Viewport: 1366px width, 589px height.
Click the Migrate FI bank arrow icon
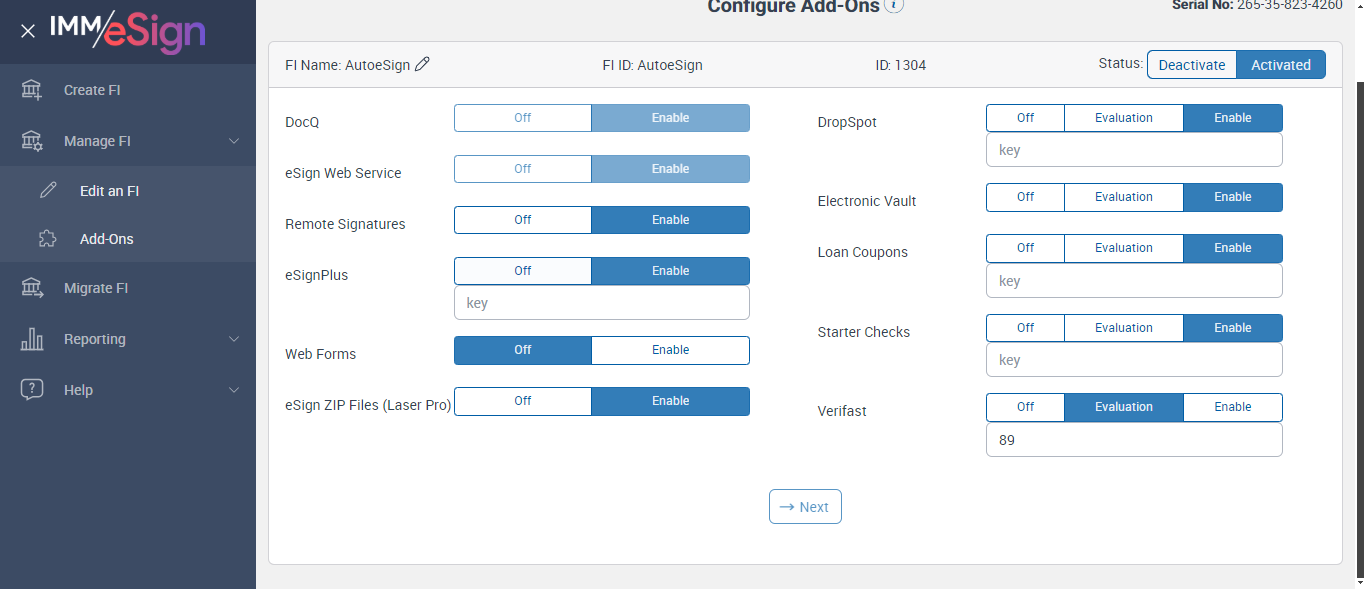[x=32, y=288]
